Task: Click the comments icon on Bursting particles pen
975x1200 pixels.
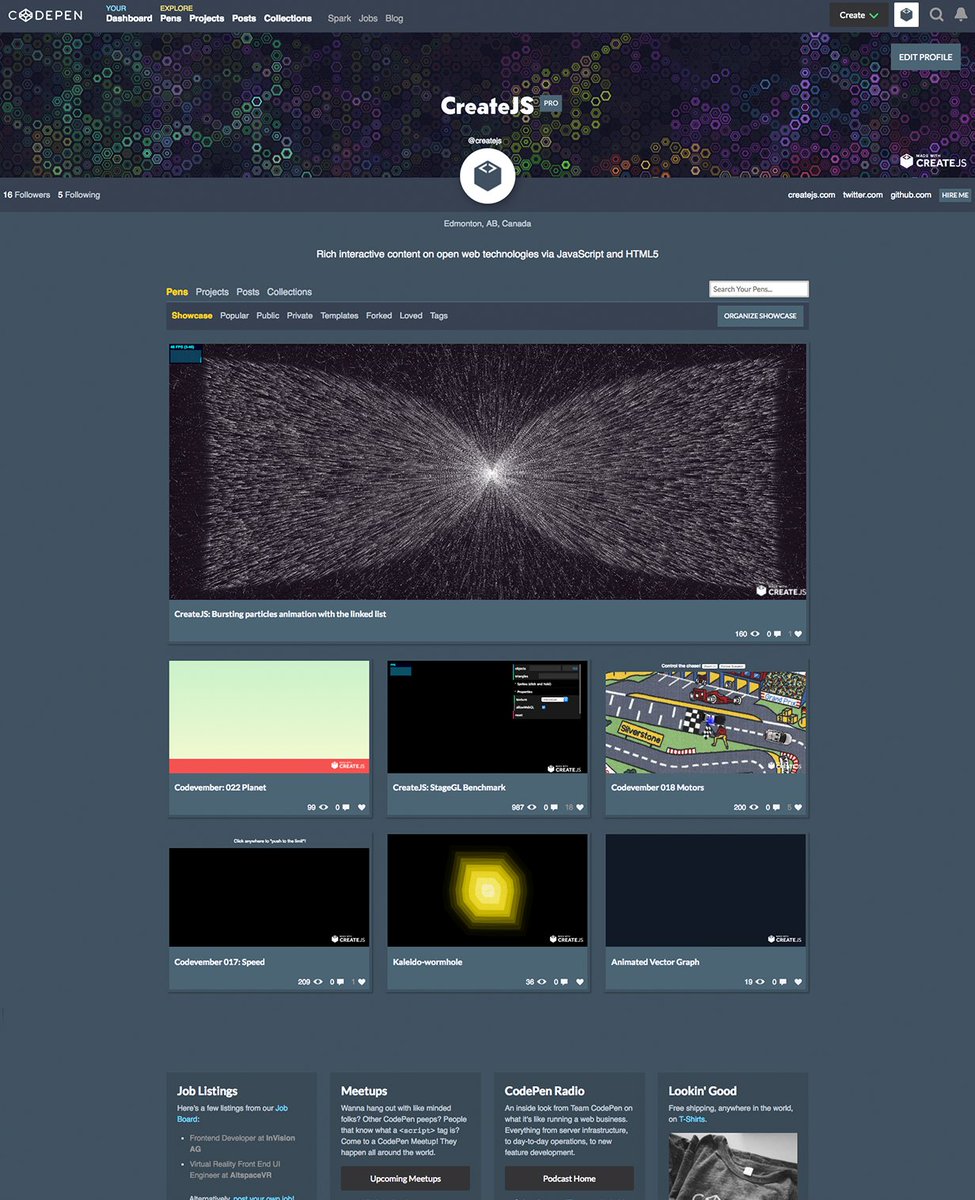Action: [x=777, y=634]
